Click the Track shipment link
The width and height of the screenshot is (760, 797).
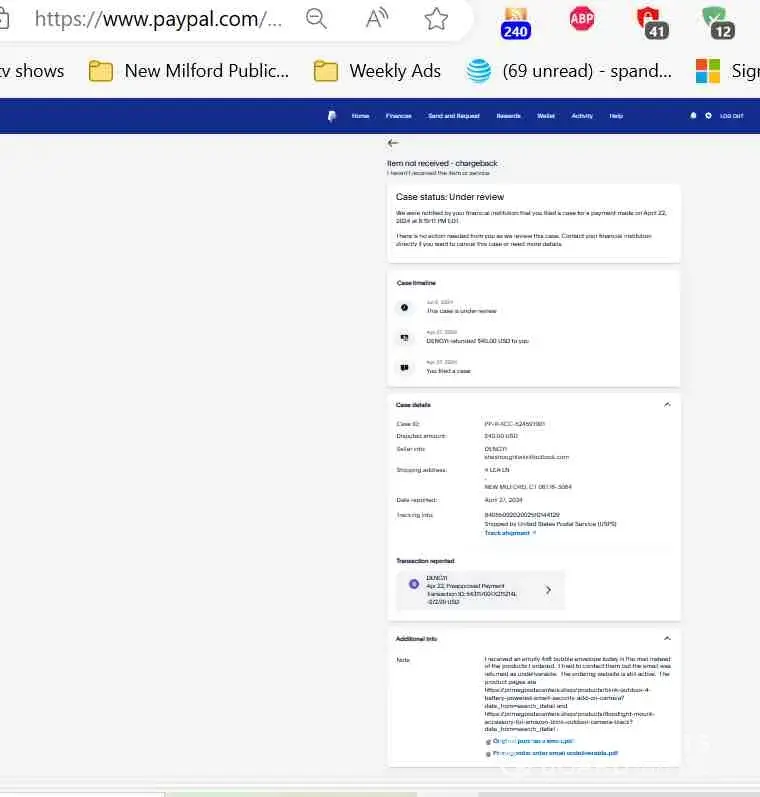[x=510, y=533]
